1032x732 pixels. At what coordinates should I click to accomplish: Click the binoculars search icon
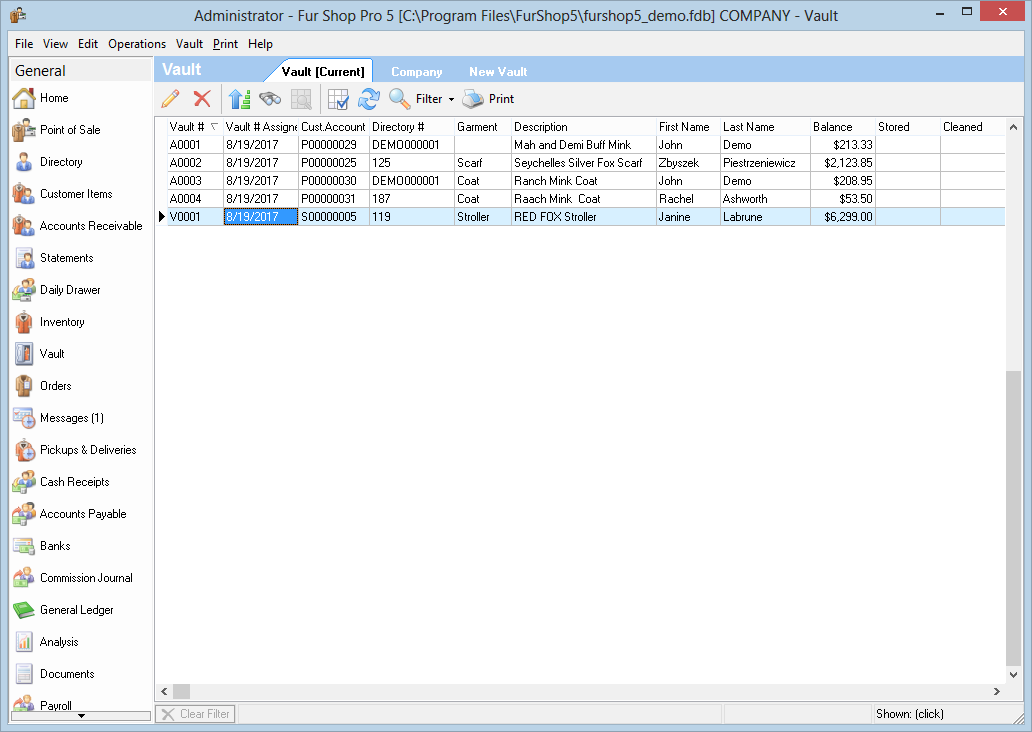coord(270,99)
